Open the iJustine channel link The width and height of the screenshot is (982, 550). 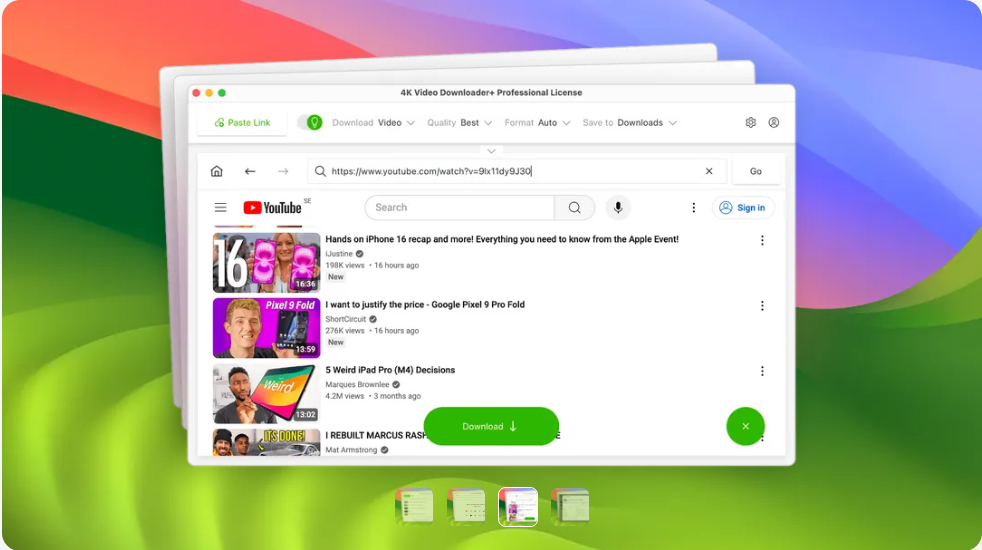pos(339,254)
